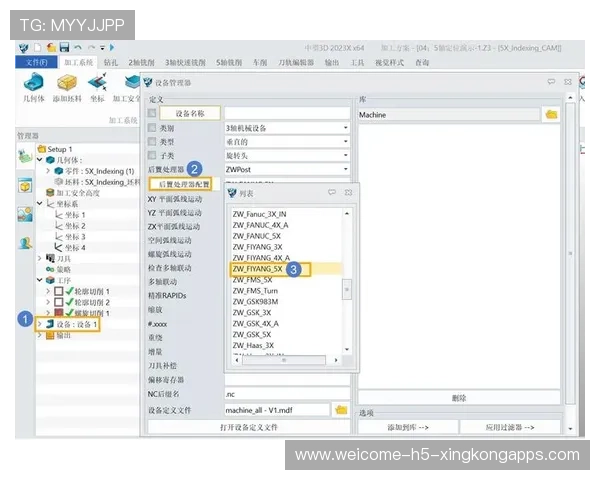Click the undo arrow in quick access toolbar
Image resolution: width=600 pixels, height=480 pixels.
[x=79, y=47]
